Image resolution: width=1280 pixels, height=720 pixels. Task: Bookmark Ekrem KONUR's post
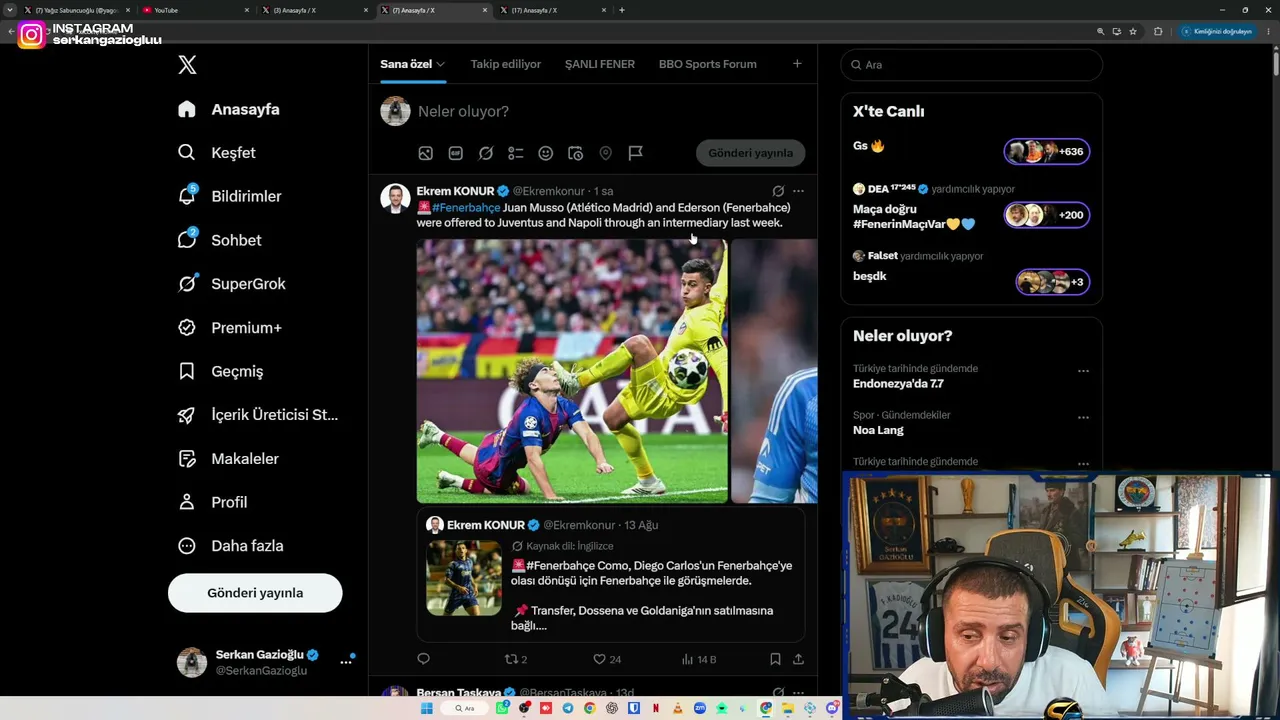pyautogui.click(x=775, y=659)
